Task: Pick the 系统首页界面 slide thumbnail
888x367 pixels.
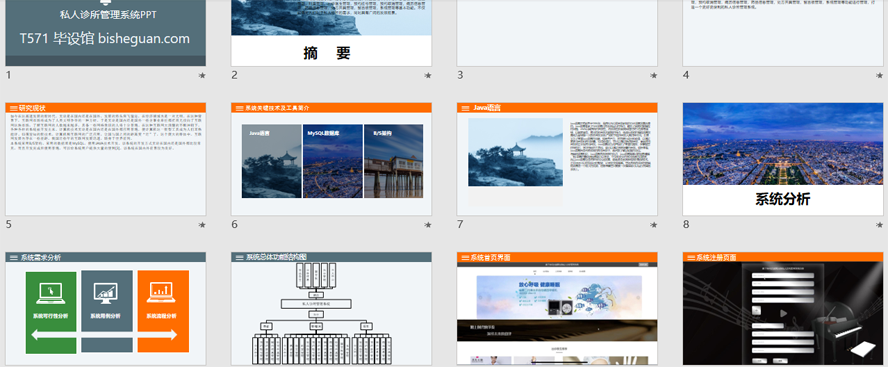Action: [x=557, y=309]
